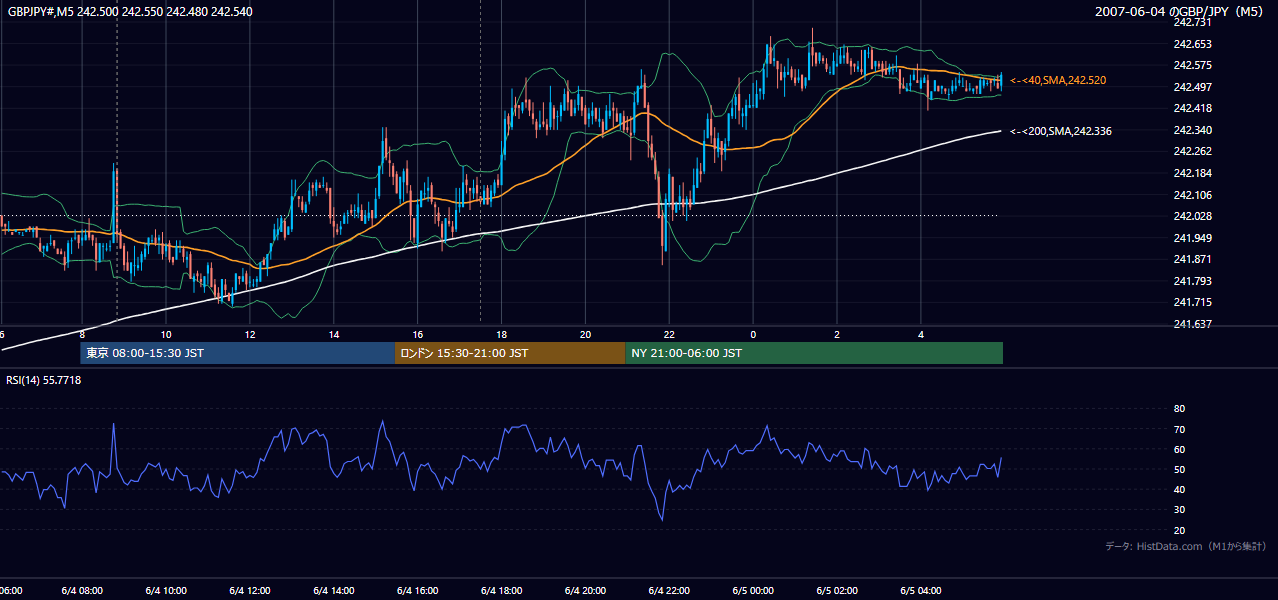Click the 241.637 price axis label
The height and width of the screenshot is (600, 1278).
[1192, 324]
